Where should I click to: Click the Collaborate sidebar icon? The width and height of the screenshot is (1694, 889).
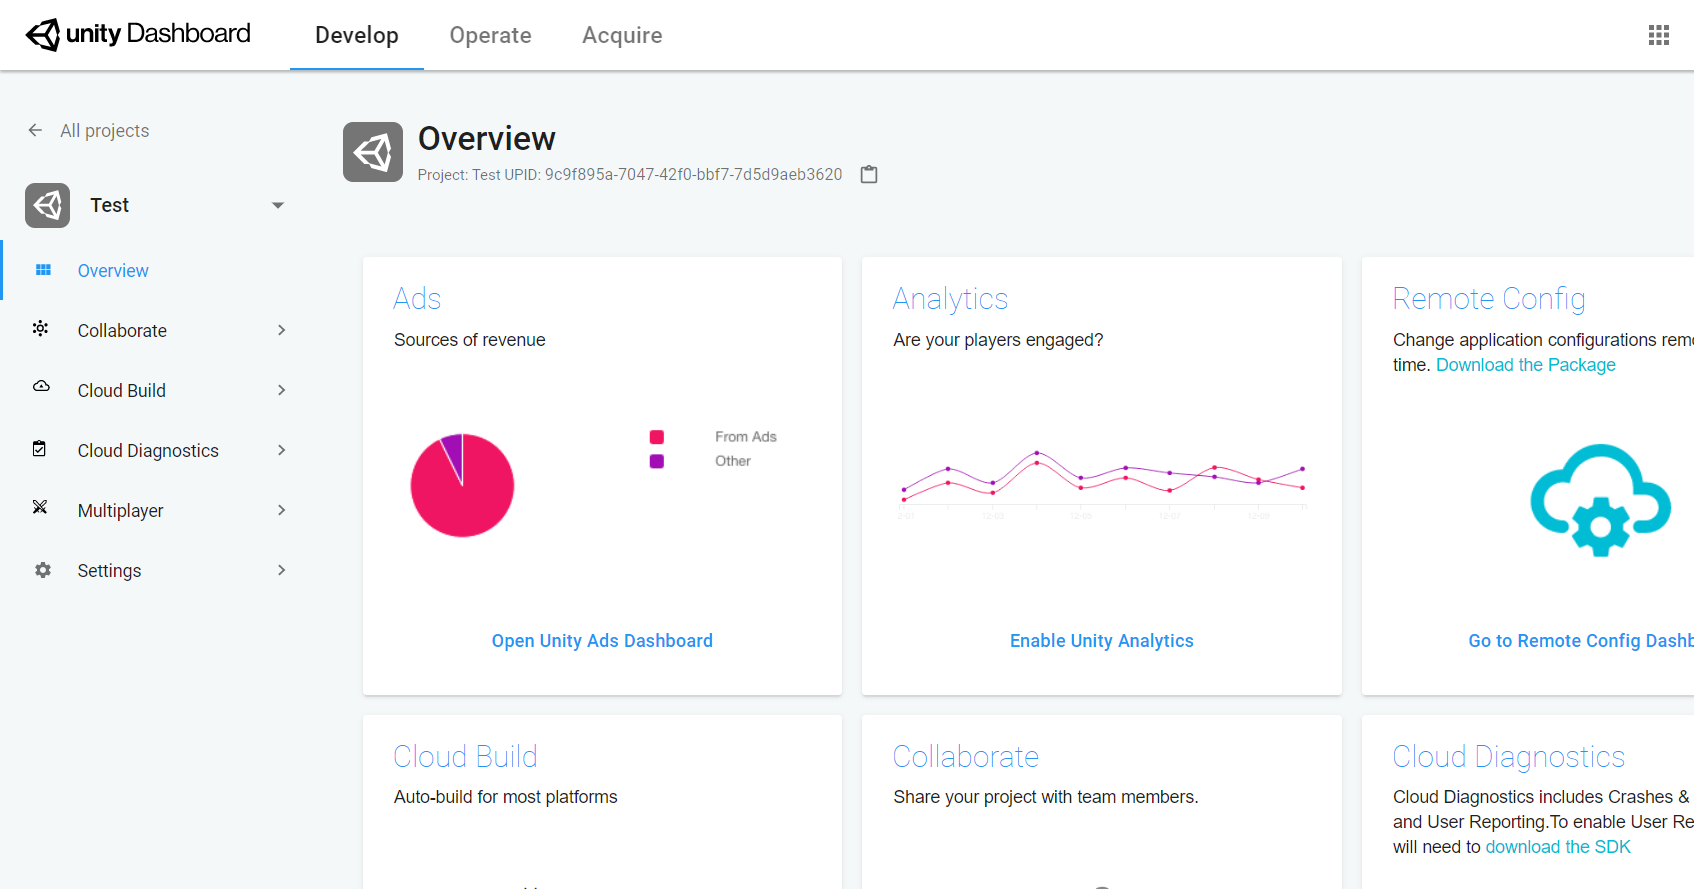click(40, 329)
